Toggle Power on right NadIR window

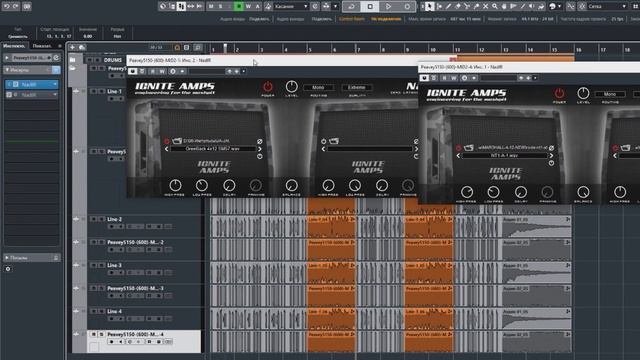point(559,93)
